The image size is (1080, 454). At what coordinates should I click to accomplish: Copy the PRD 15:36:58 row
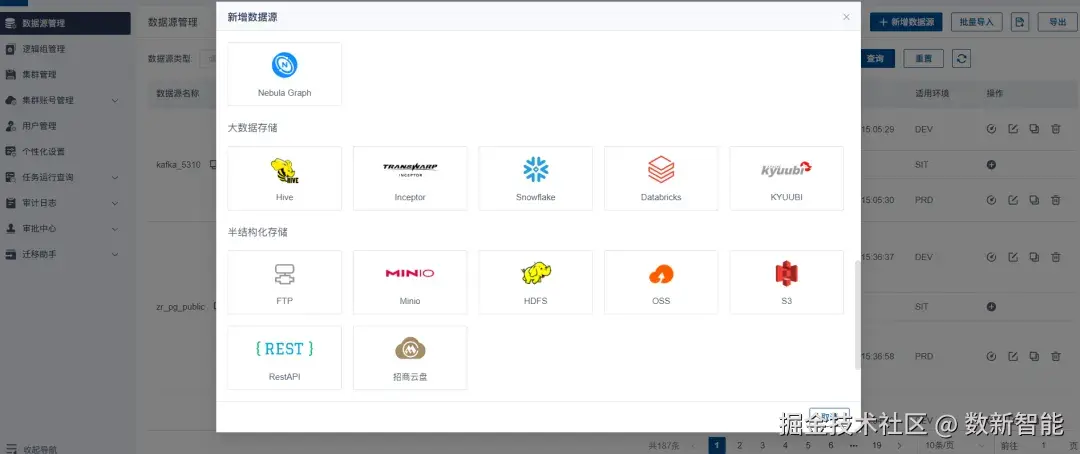click(1034, 356)
